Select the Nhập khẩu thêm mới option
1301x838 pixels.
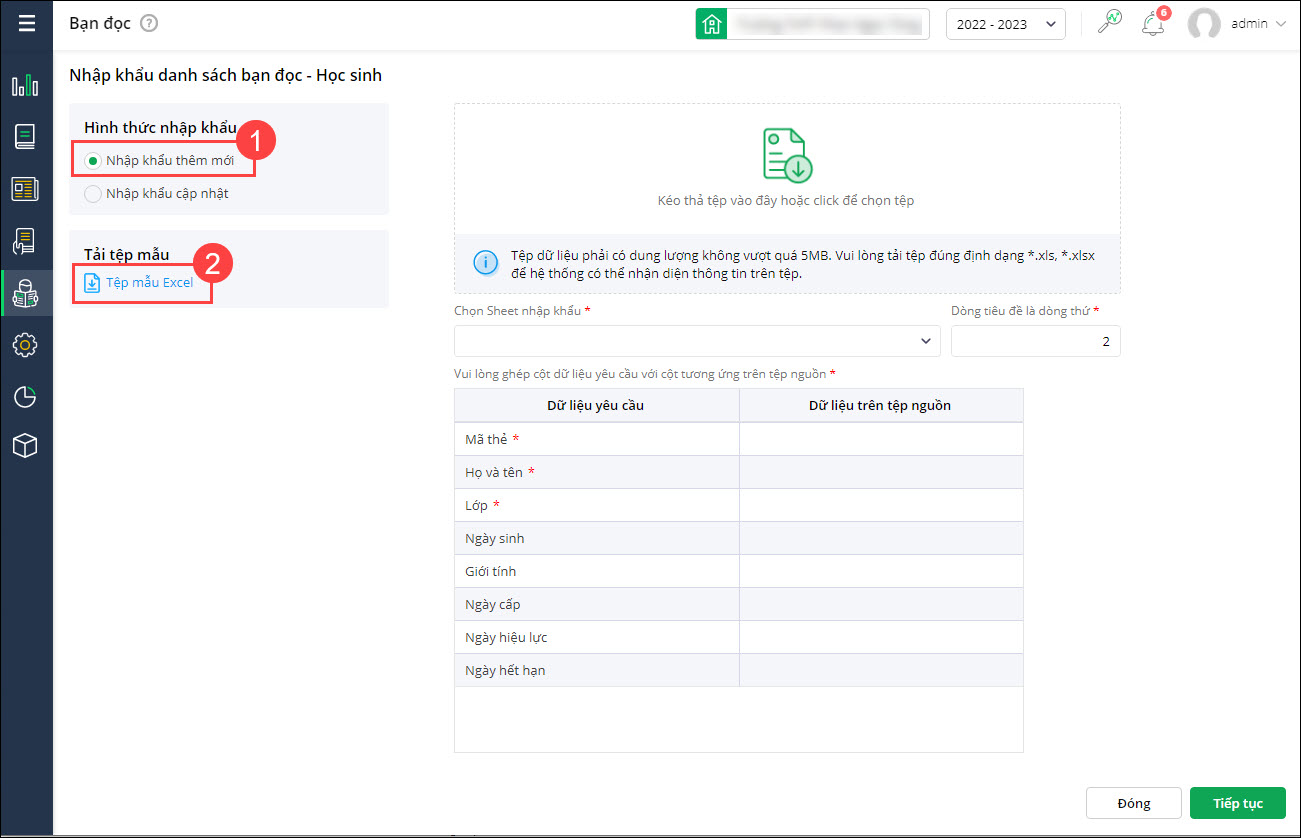click(x=162, y=160)
